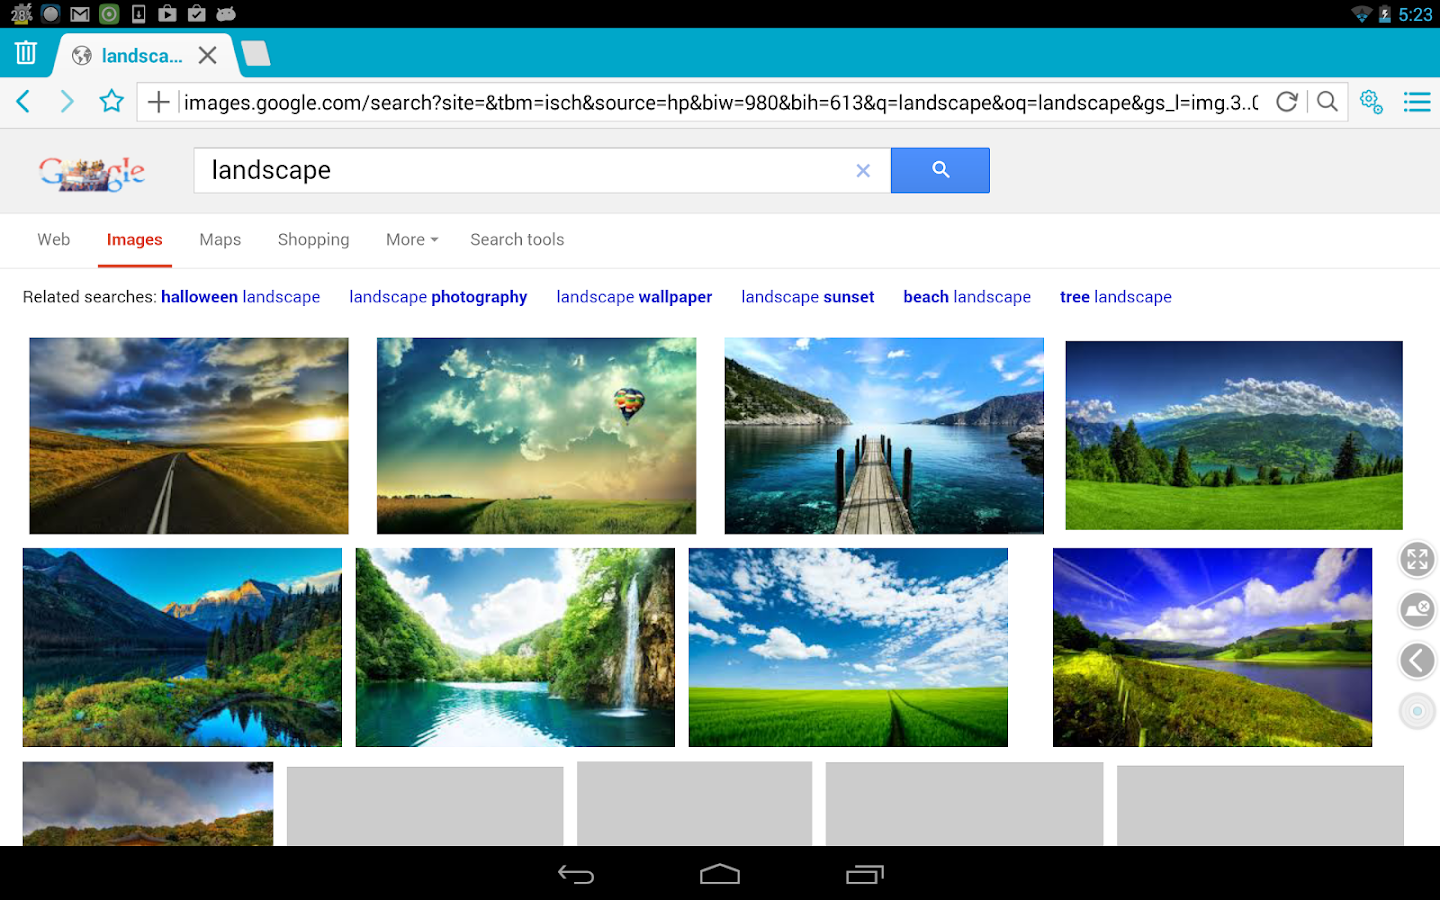Clear the search field with the X
Viewport: 1440px width, 900px height.
[862, 170]
